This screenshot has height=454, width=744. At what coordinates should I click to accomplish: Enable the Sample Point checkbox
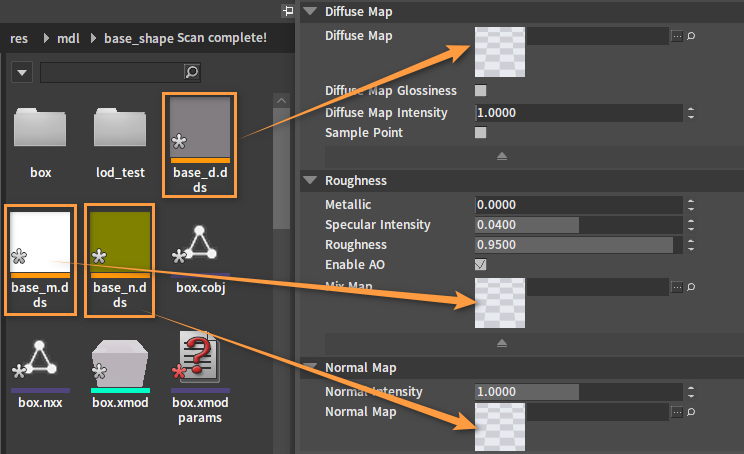click(x=481, y=132)
